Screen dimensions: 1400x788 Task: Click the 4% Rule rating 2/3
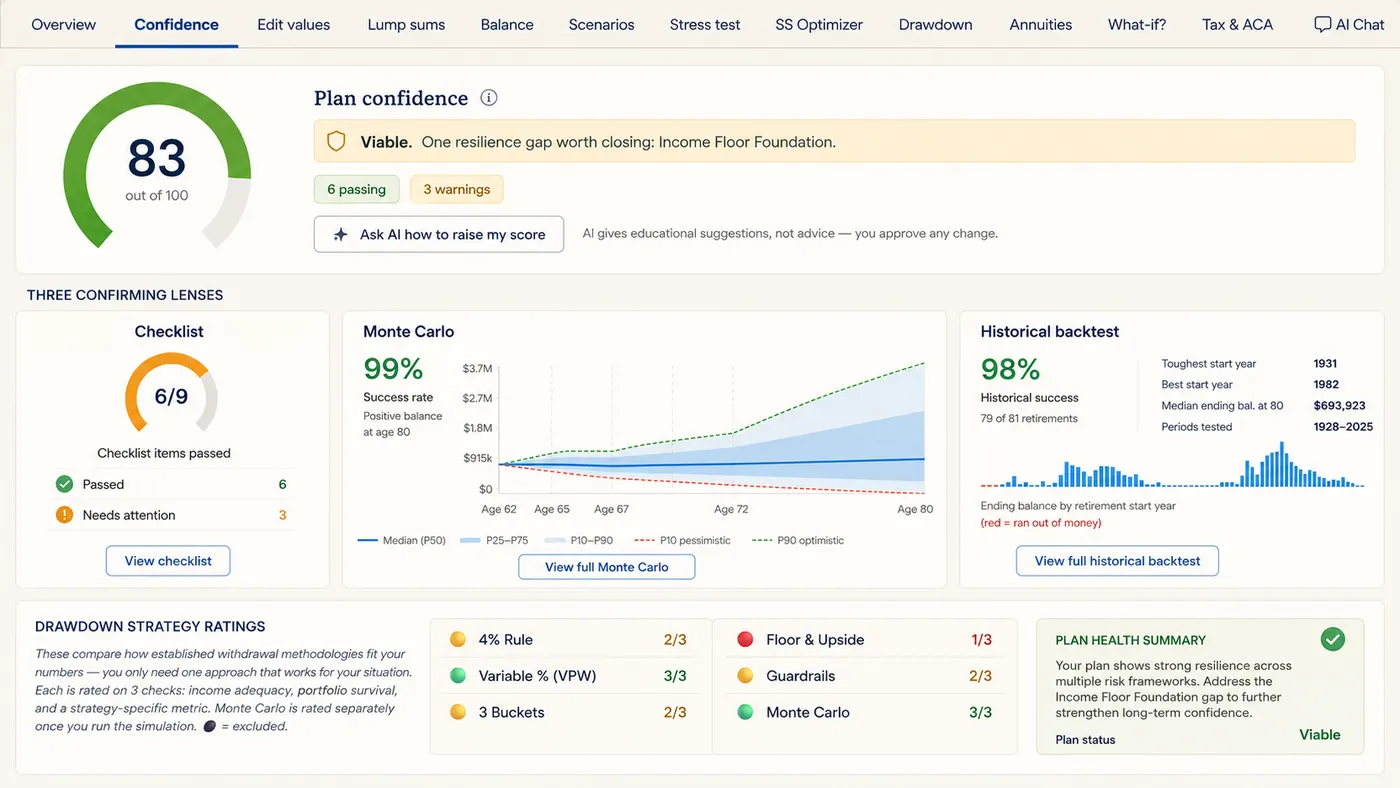point(675,640)
